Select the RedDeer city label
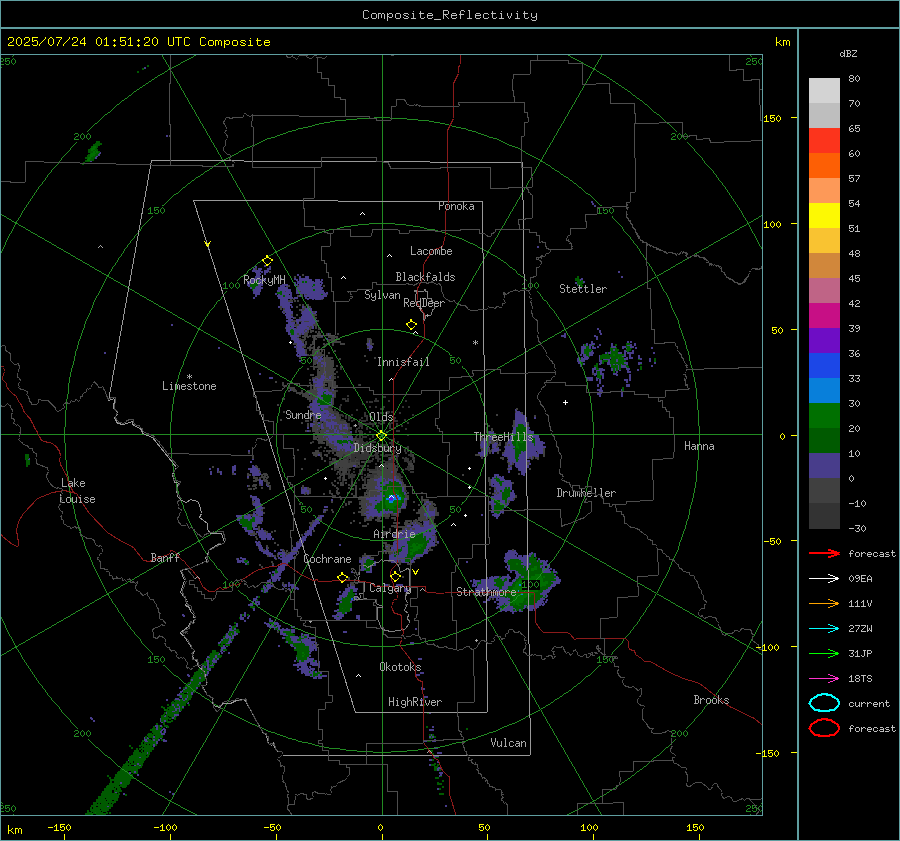This screenshot has width=900, height=841. click(424, 303)
